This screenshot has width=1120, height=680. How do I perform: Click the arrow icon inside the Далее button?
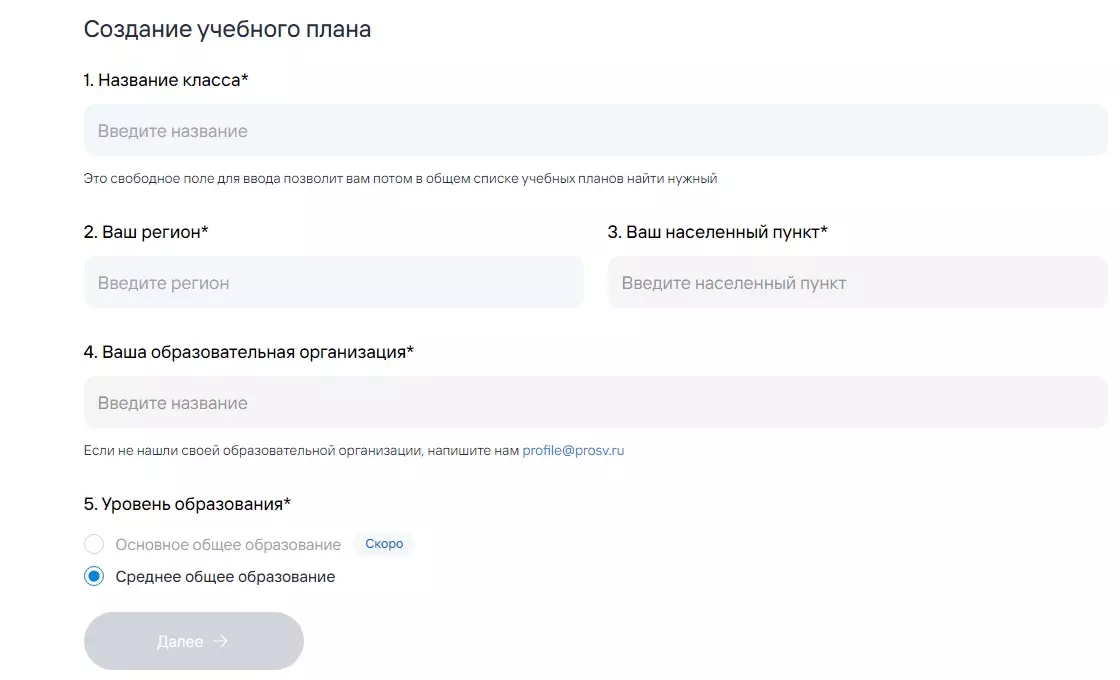(221, 641)
